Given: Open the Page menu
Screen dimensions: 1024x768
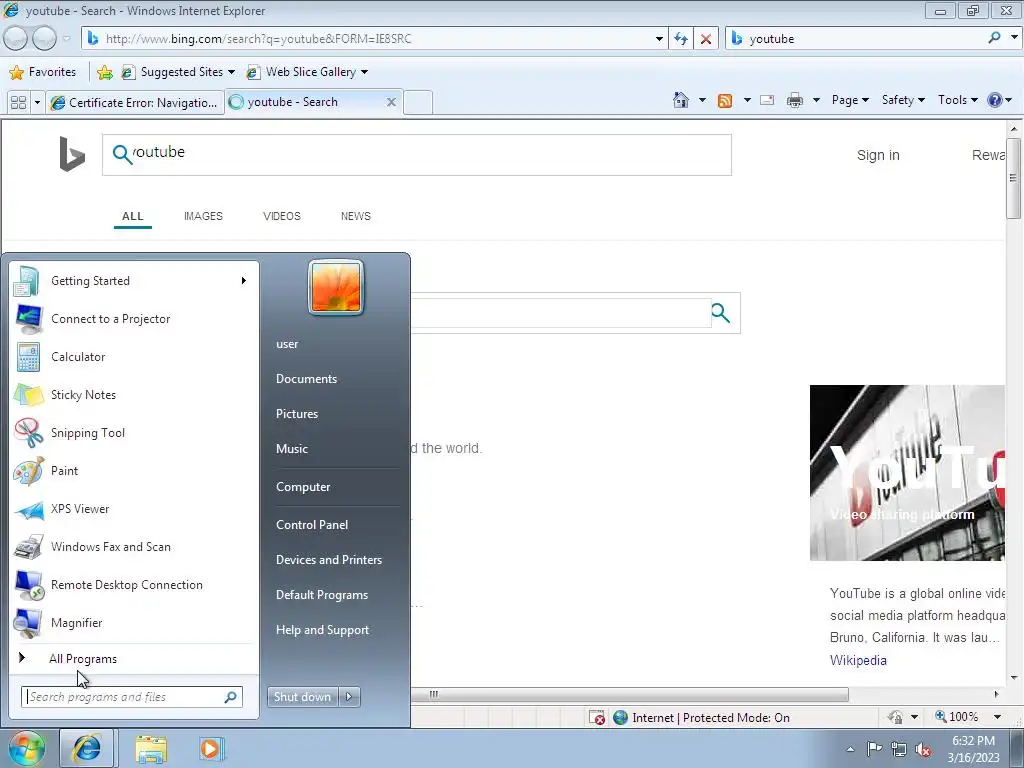Looking at the screenshot, I should [850, 100].
